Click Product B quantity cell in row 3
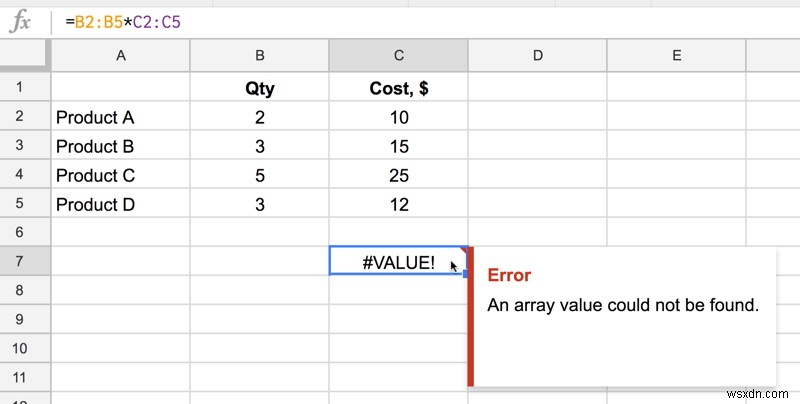The height and width of the screenshot is (404, 800). tap(260, 145)
